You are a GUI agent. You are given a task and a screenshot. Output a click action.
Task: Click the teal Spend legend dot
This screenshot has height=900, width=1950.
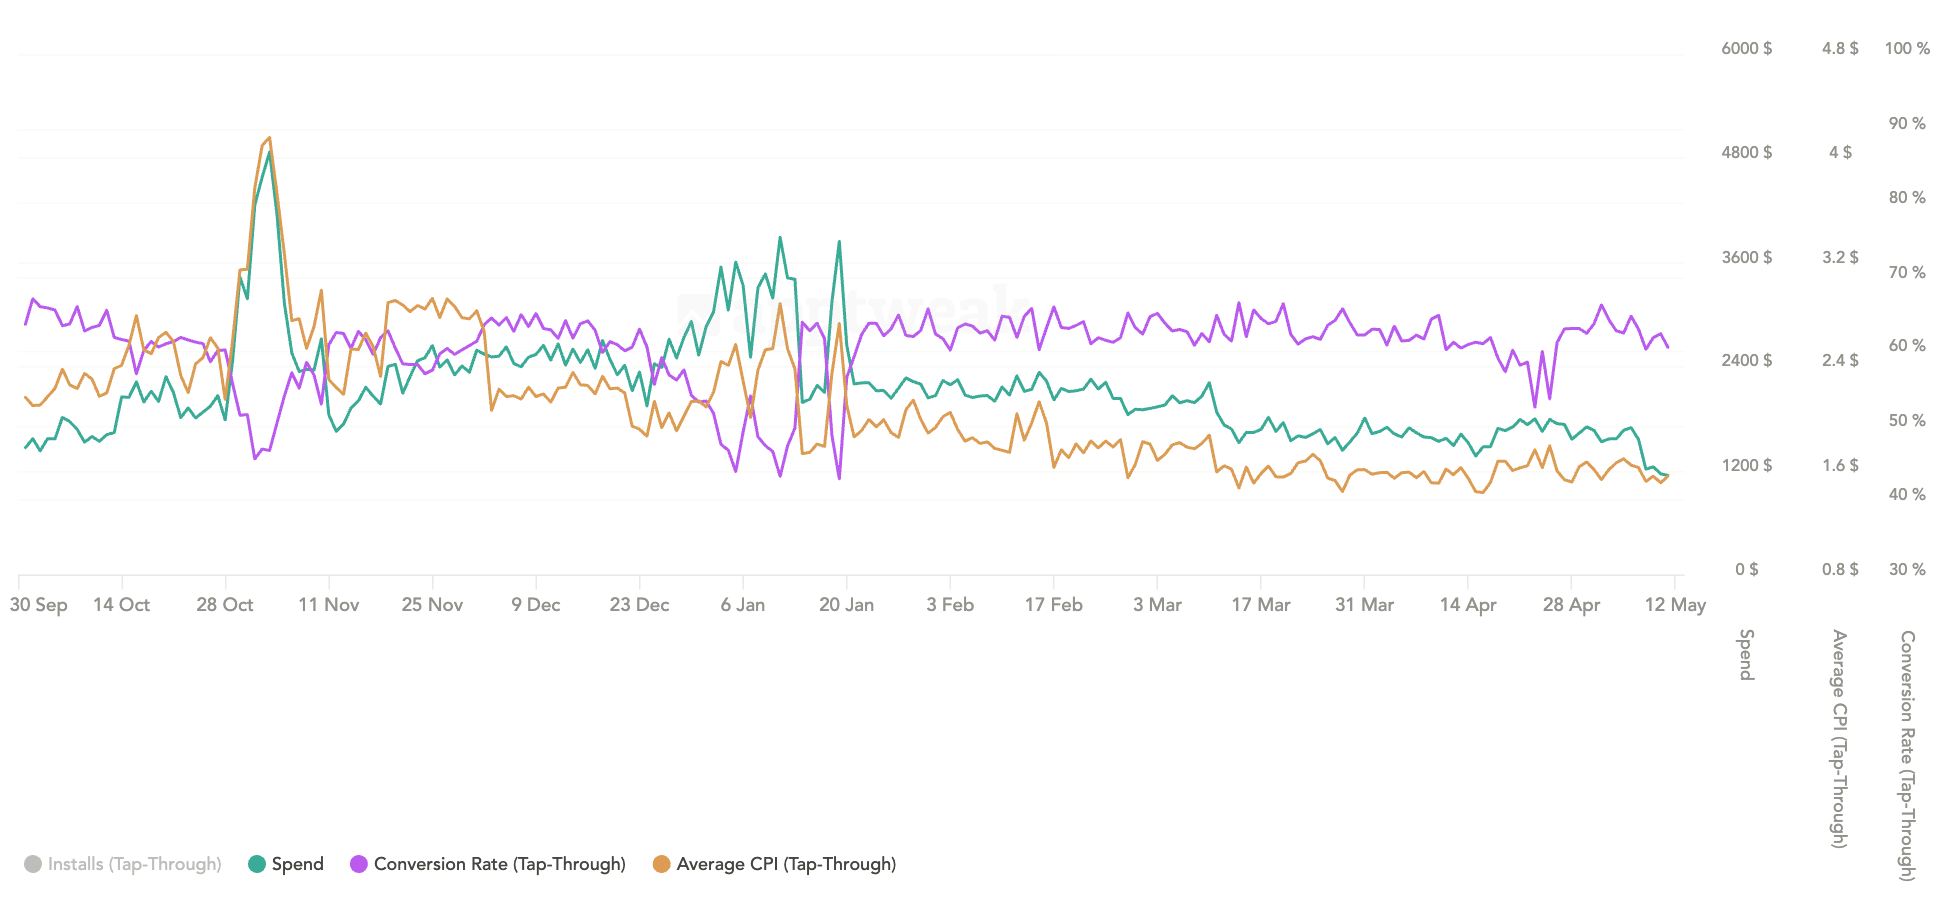tap(257, 864)
